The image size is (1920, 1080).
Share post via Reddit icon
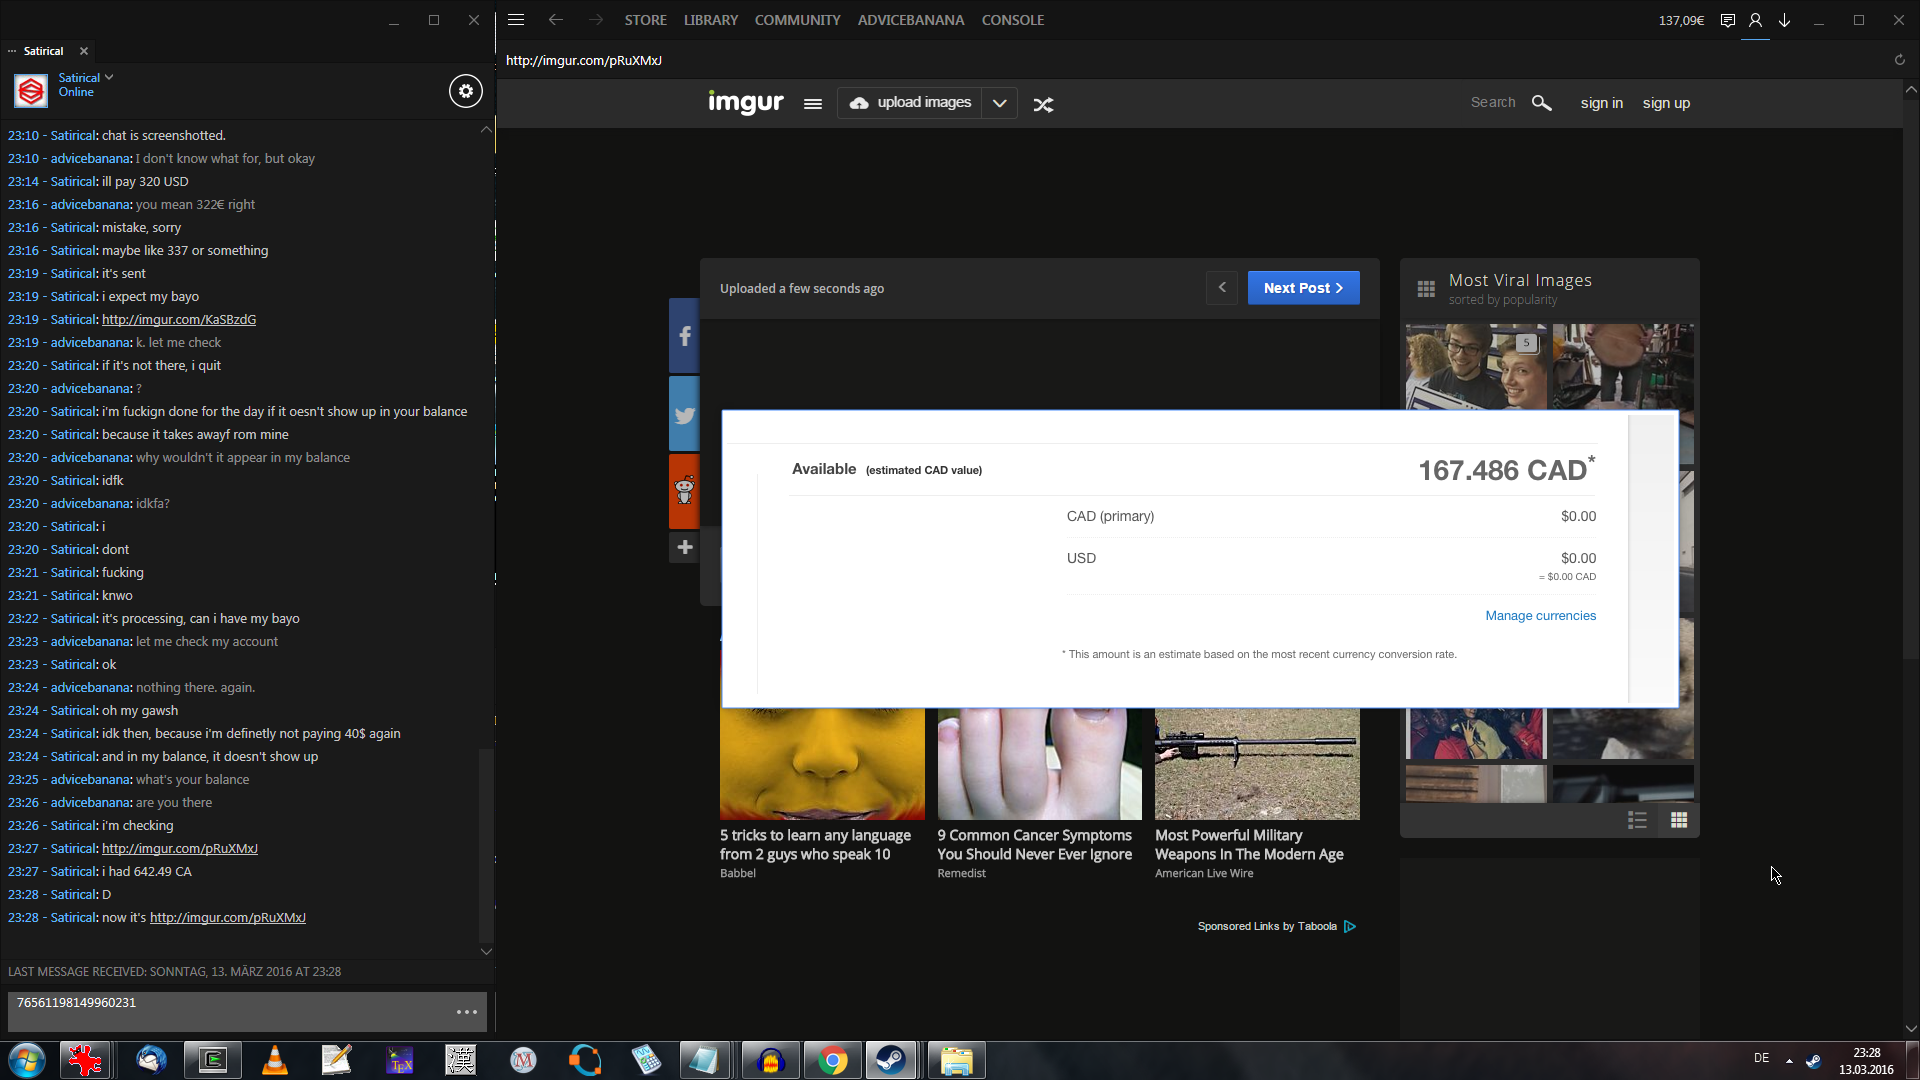(x=685, y=490)
